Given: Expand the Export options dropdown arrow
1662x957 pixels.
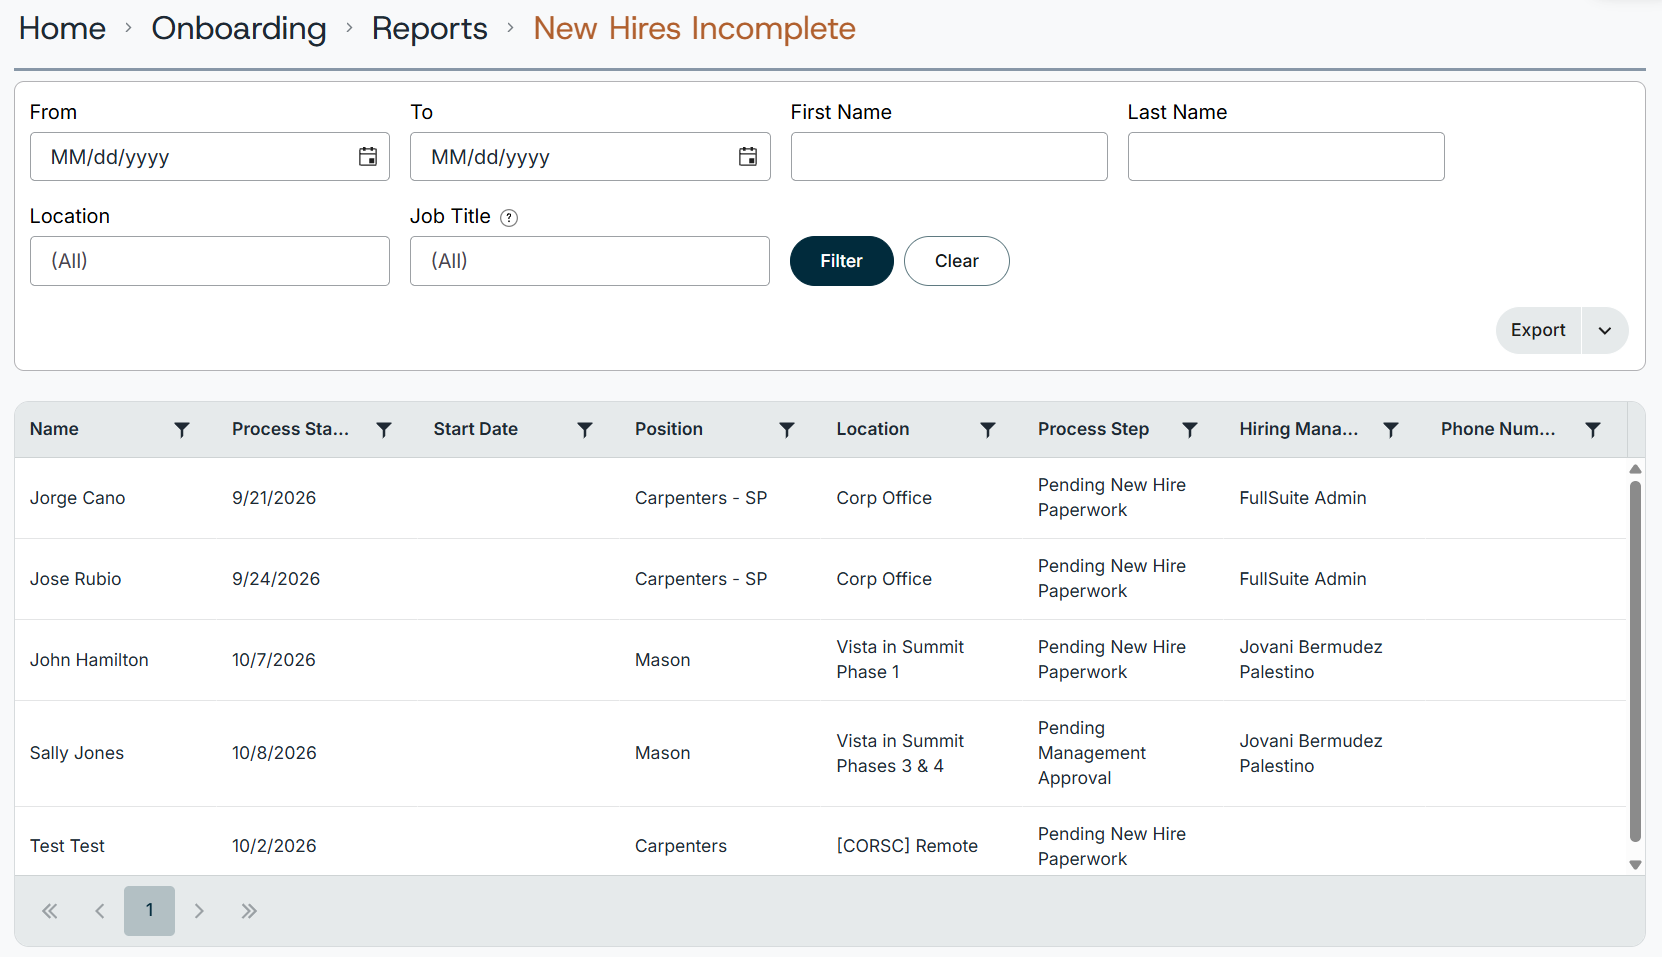Looking at the screenshot, I should pyautogui.click(x=1605, y=330).
